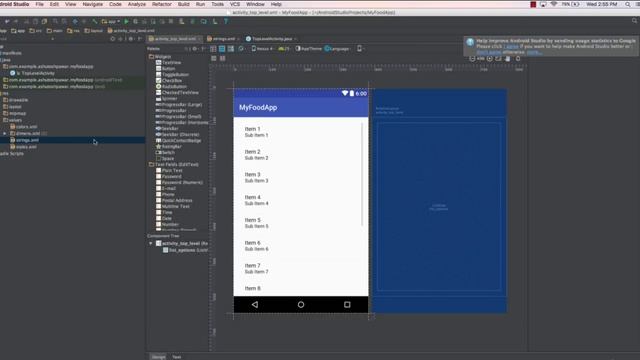Select the Switch widget in the palette

click(x=165, y=152)
